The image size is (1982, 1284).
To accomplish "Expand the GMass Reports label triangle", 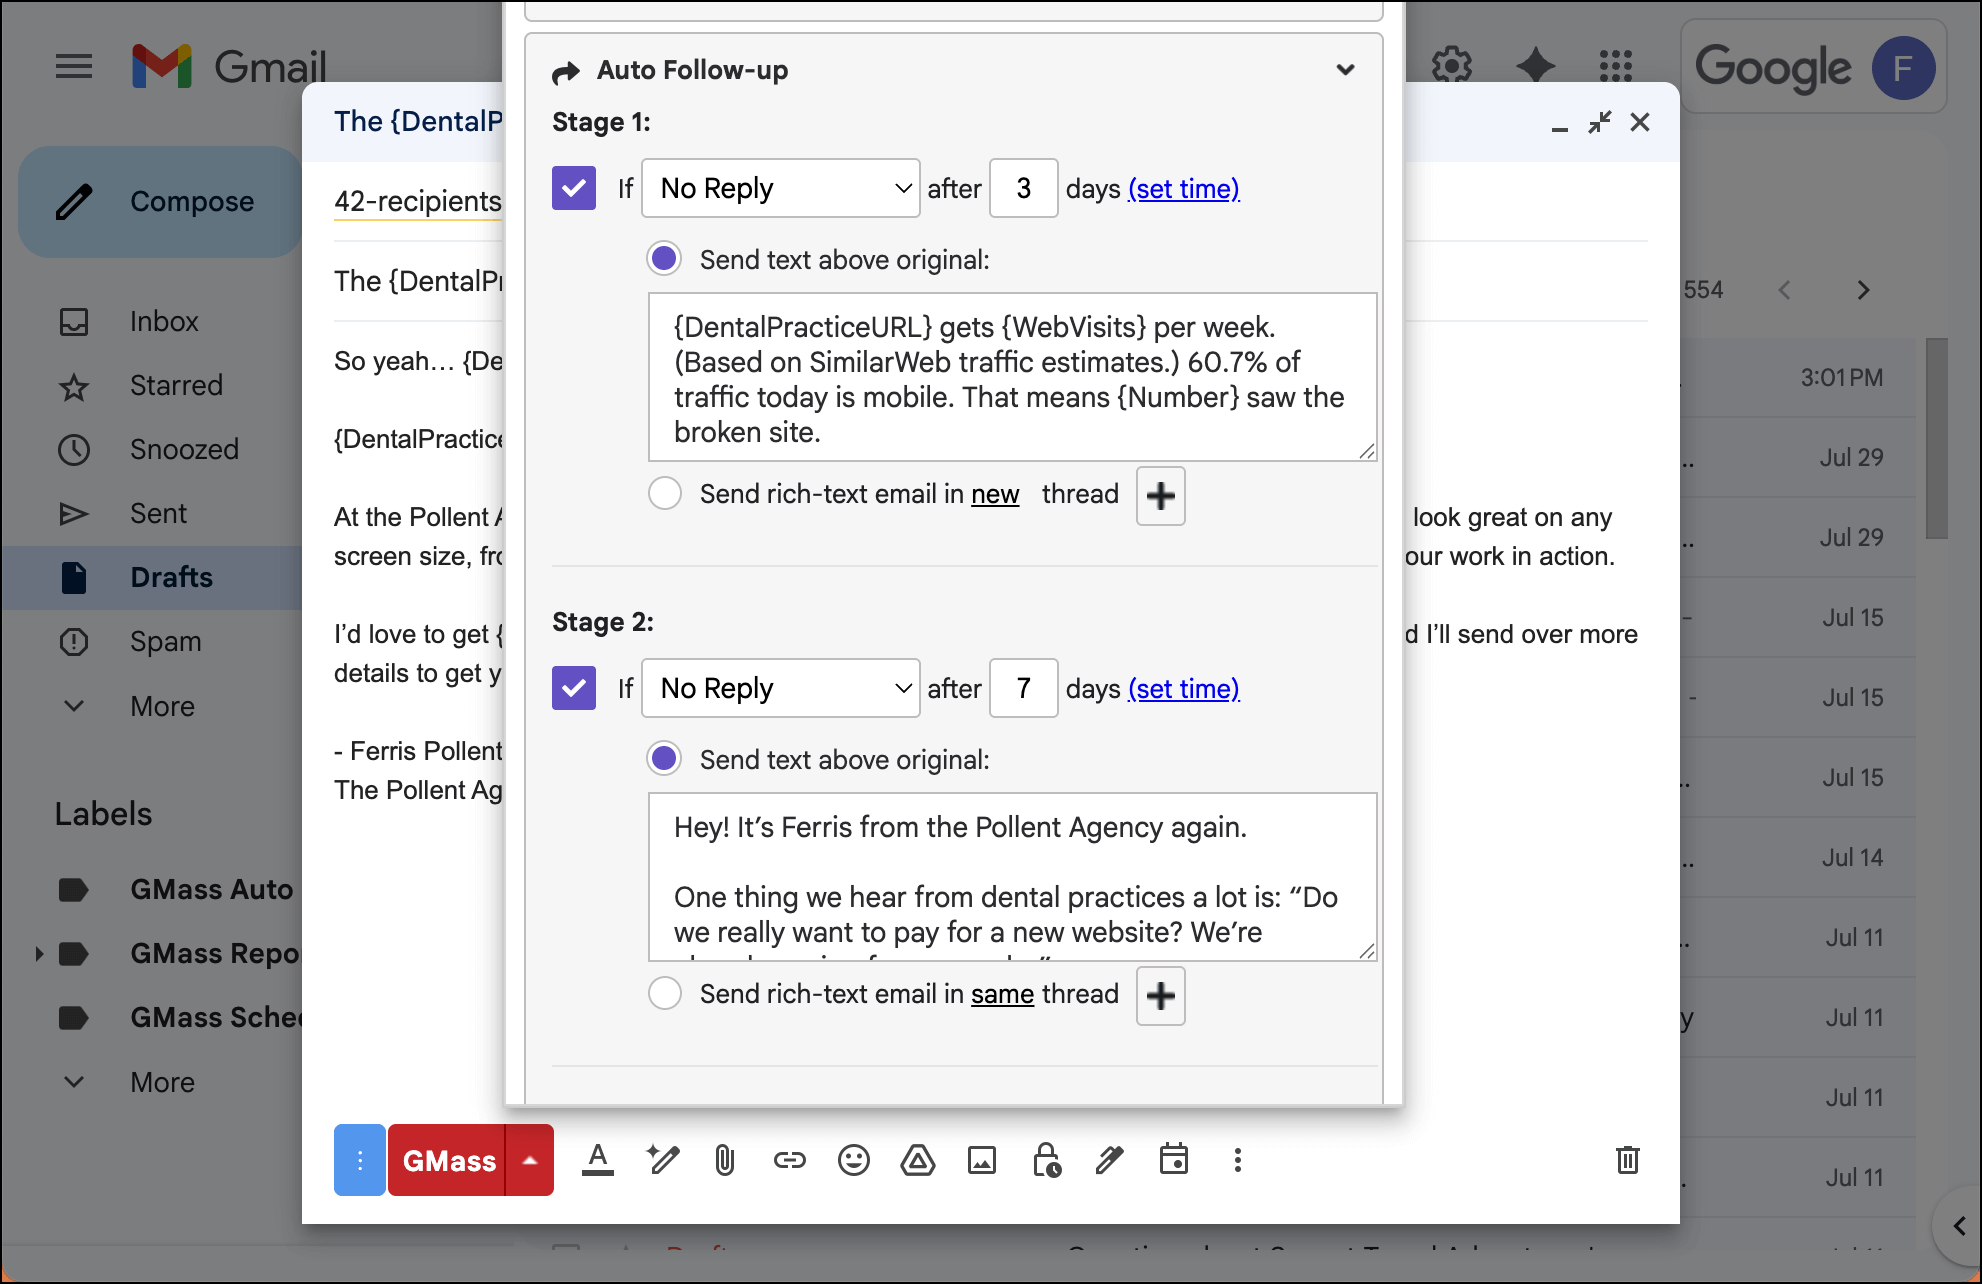I will (39, 954).
